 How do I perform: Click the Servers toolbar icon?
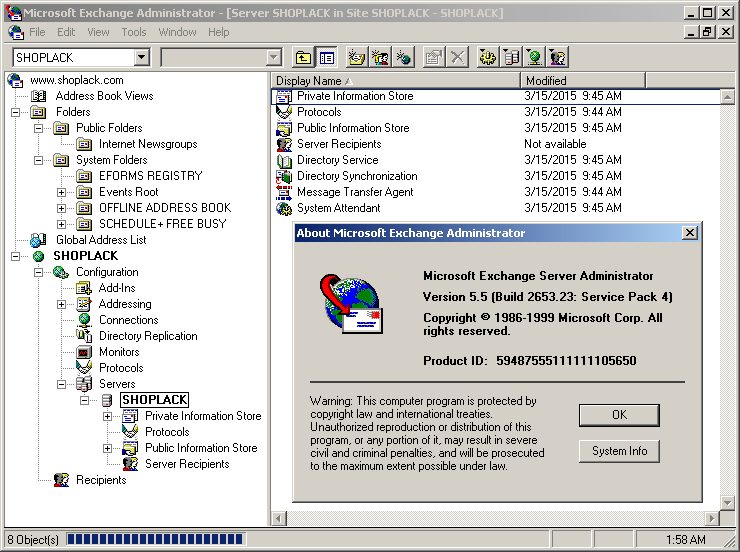coord(511,58)
